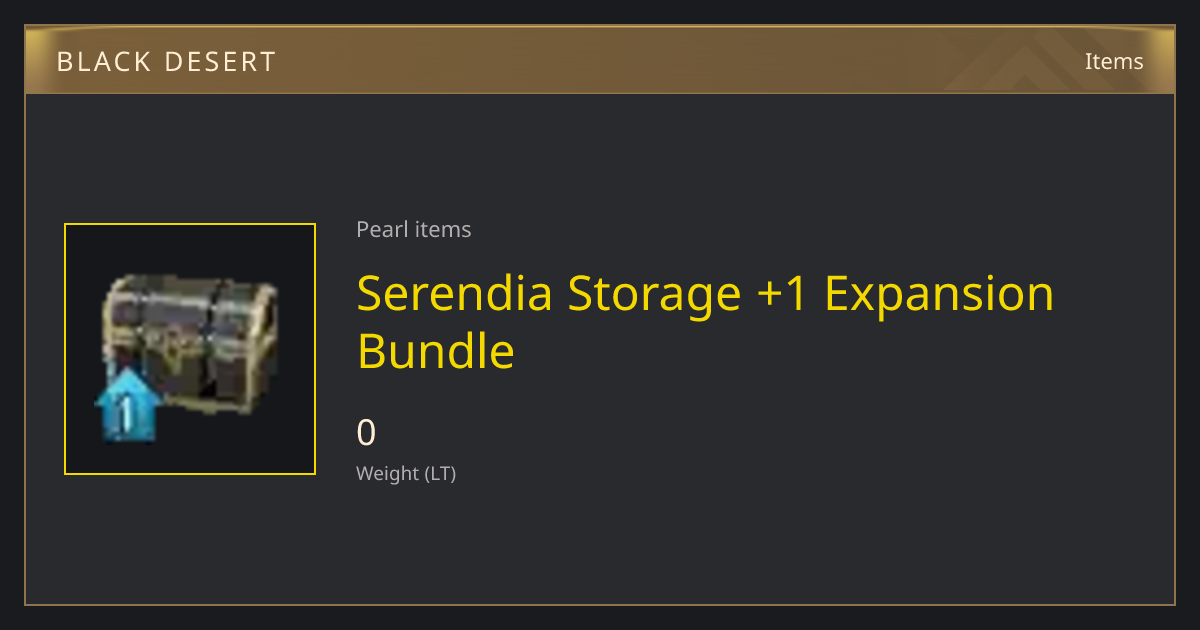The image size is (1200, 630).
Task: Click the word Serendia in title
Action: pos(455,293)
